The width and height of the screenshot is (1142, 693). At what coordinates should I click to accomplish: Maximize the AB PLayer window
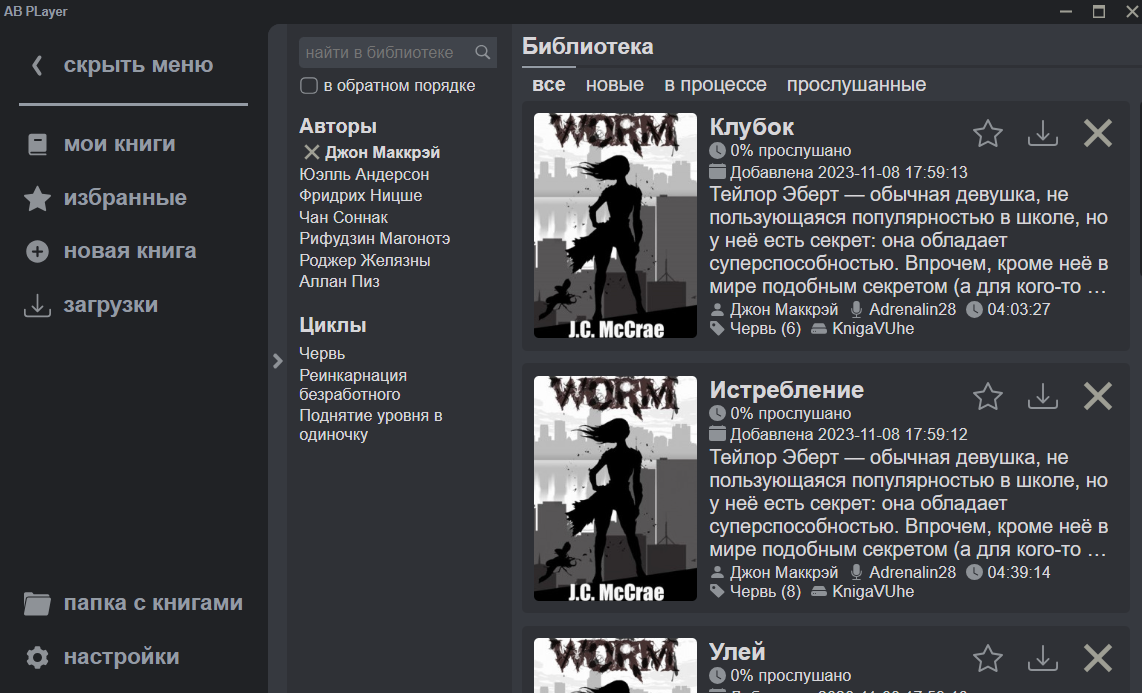[x=1098, y=11]
